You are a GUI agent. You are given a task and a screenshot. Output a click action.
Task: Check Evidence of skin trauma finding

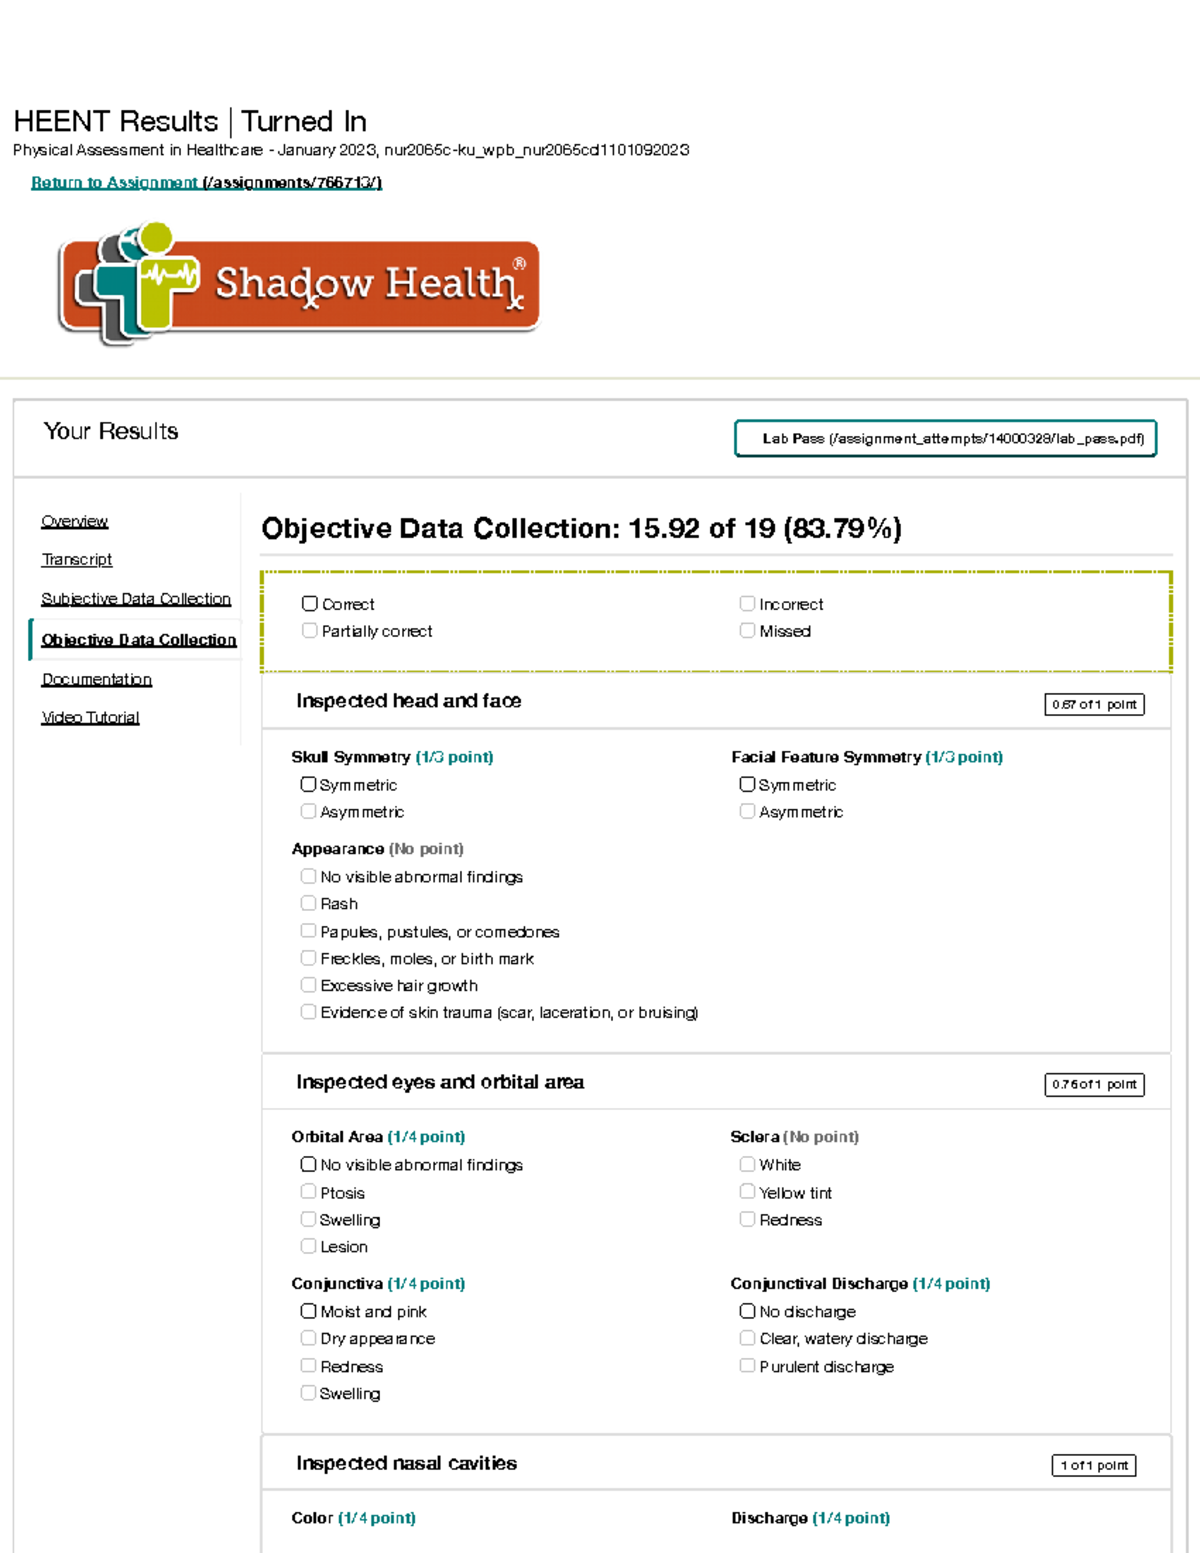coord(308,1010)
